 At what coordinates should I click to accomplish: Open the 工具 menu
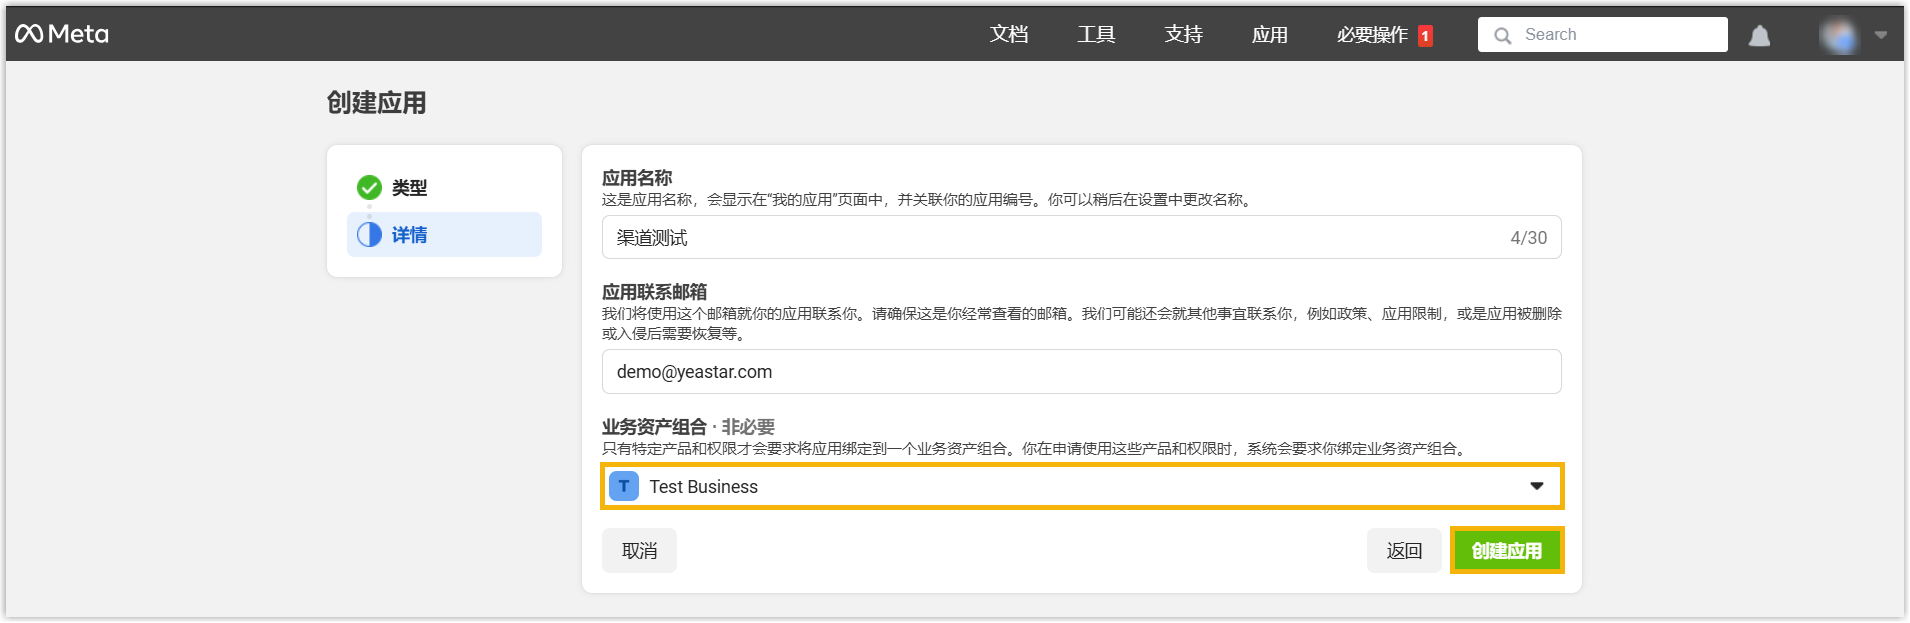coord(1096,35)
